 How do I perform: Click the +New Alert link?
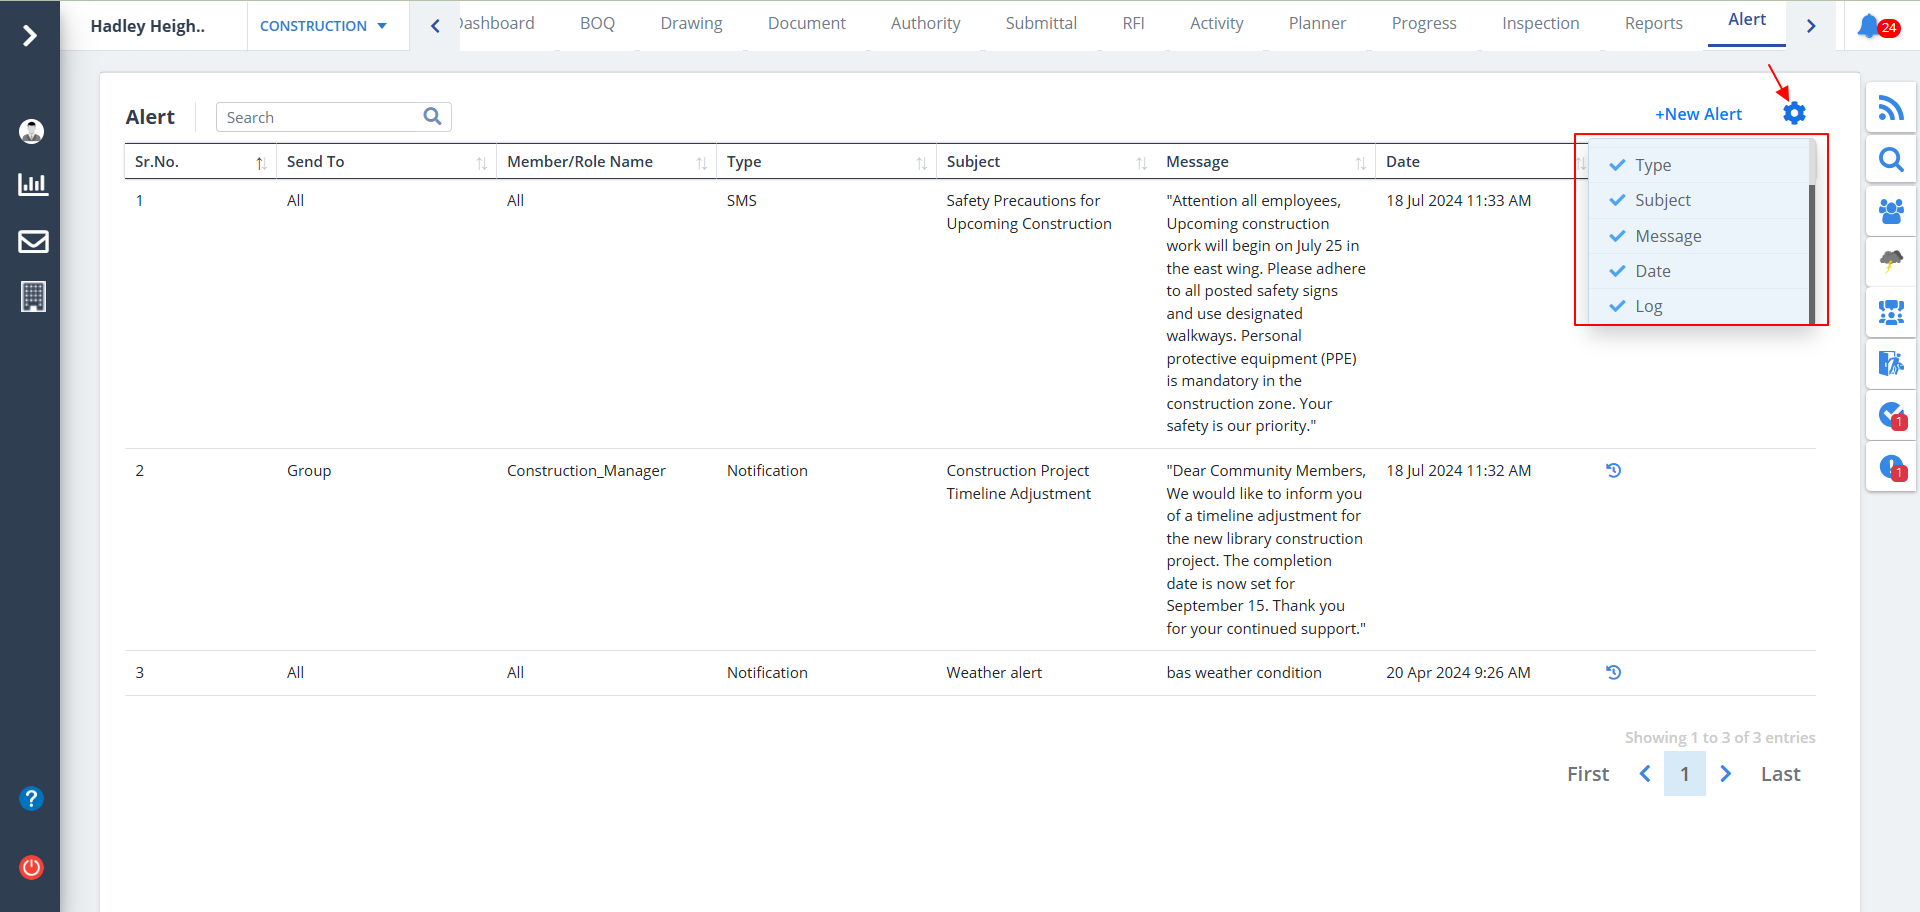click(1698, 114)
